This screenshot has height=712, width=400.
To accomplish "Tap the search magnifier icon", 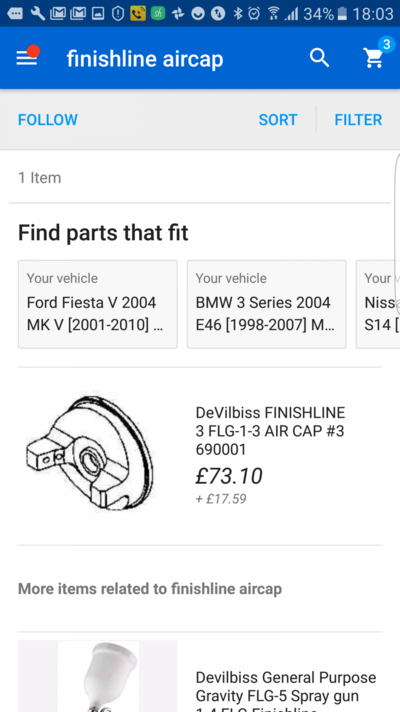I will 319,58.
